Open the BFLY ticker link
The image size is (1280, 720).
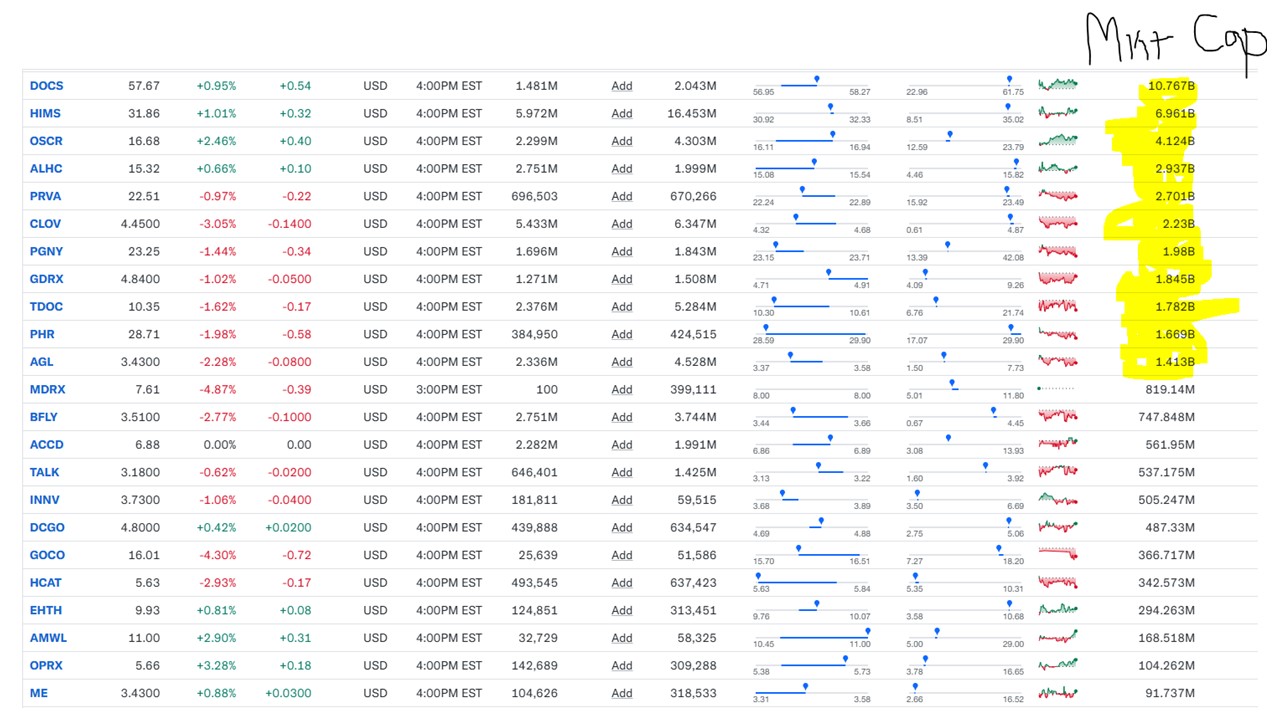pos(44,417)
